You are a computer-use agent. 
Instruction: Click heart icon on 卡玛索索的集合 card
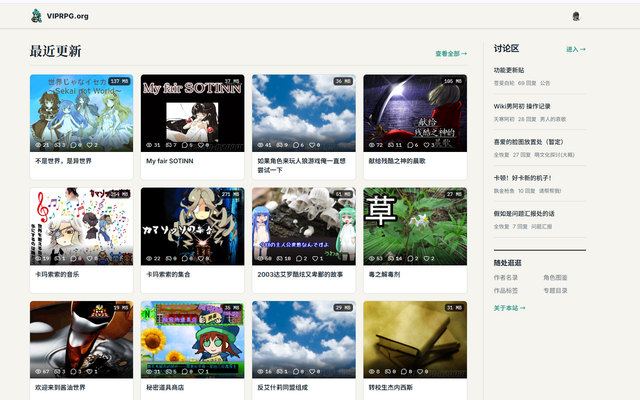(x=201, y=258)
